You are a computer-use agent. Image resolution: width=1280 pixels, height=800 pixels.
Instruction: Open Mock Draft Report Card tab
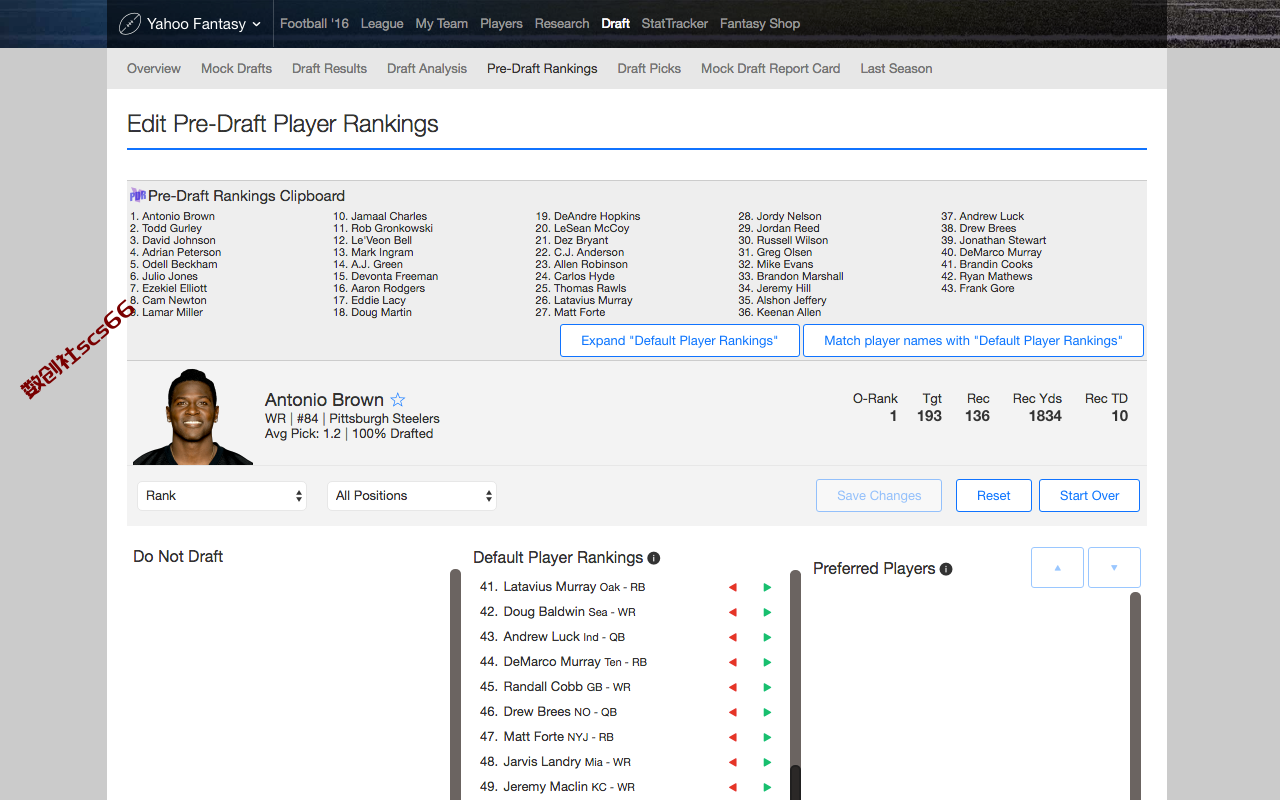[770, 68]
